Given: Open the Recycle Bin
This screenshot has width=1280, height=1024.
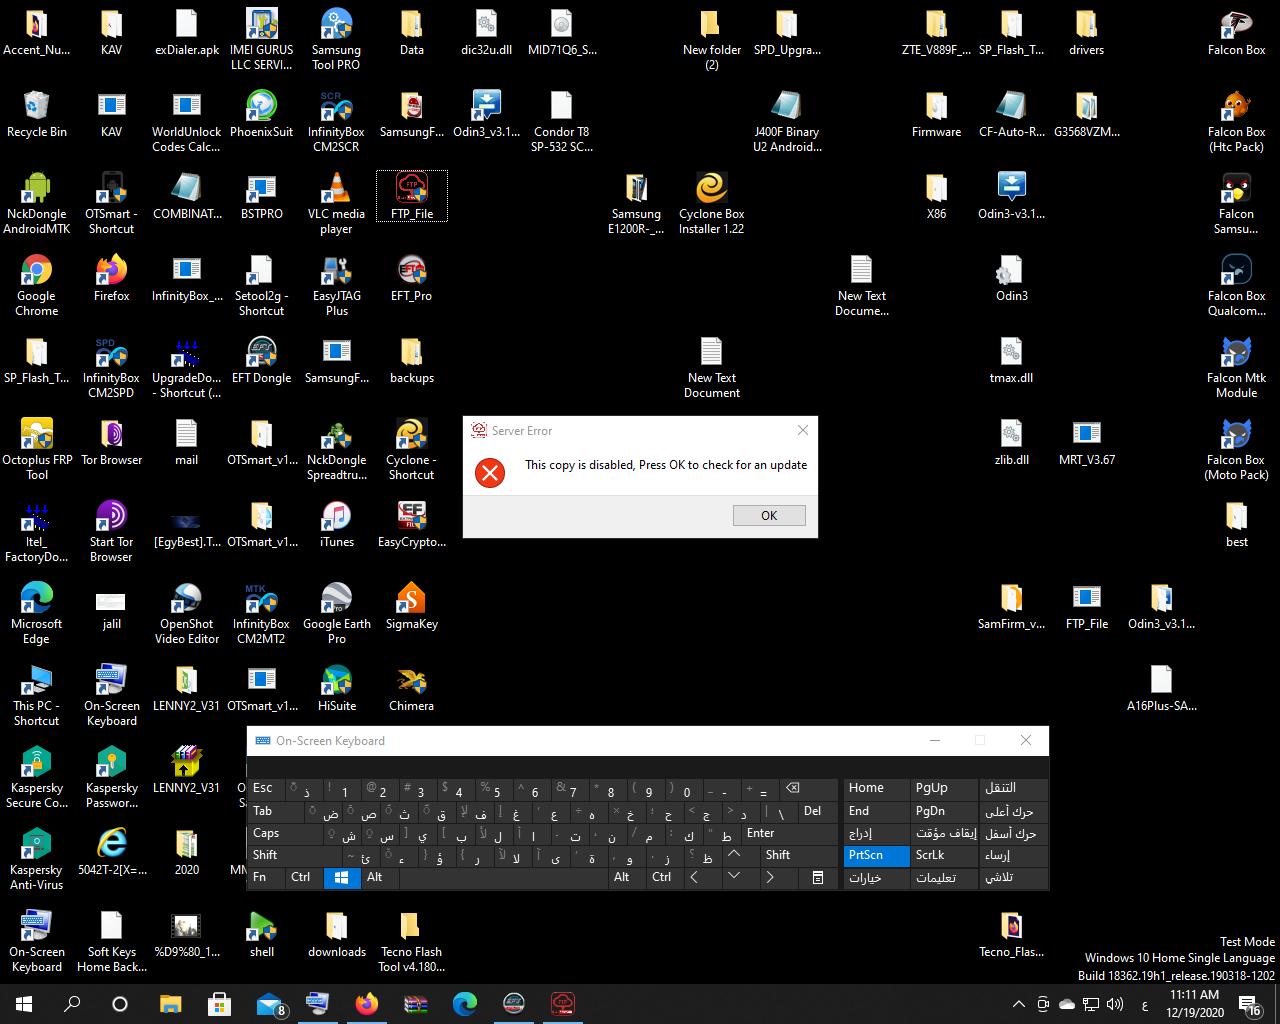Looking at the screenshot, I should (37, 115).
